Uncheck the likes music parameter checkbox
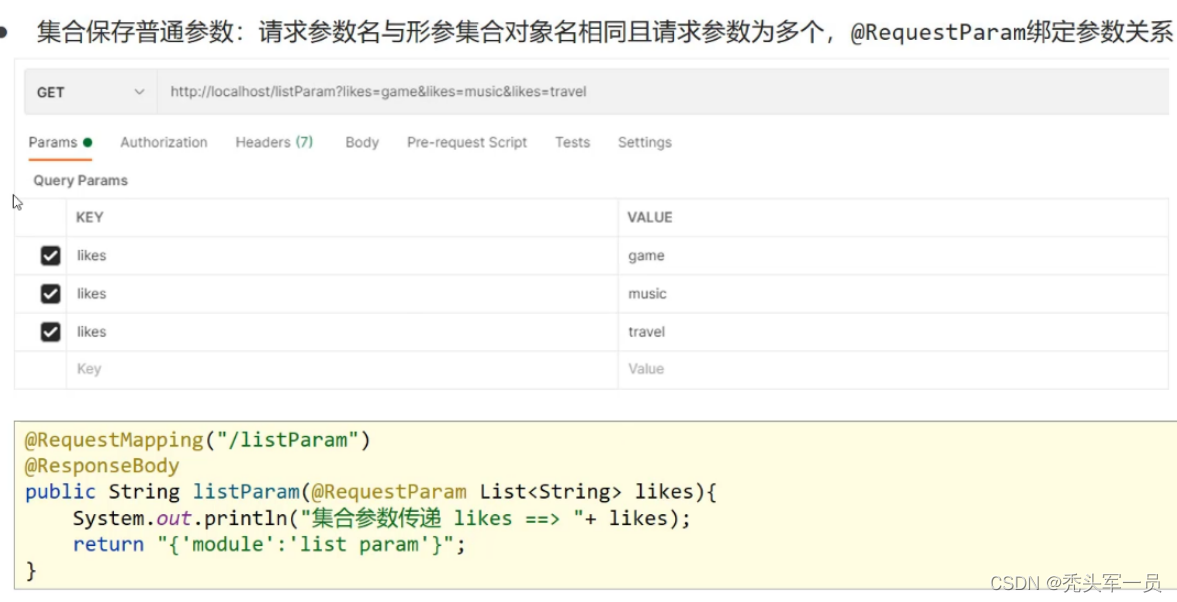Screen dimensions: 1177x602 [50, 294]
